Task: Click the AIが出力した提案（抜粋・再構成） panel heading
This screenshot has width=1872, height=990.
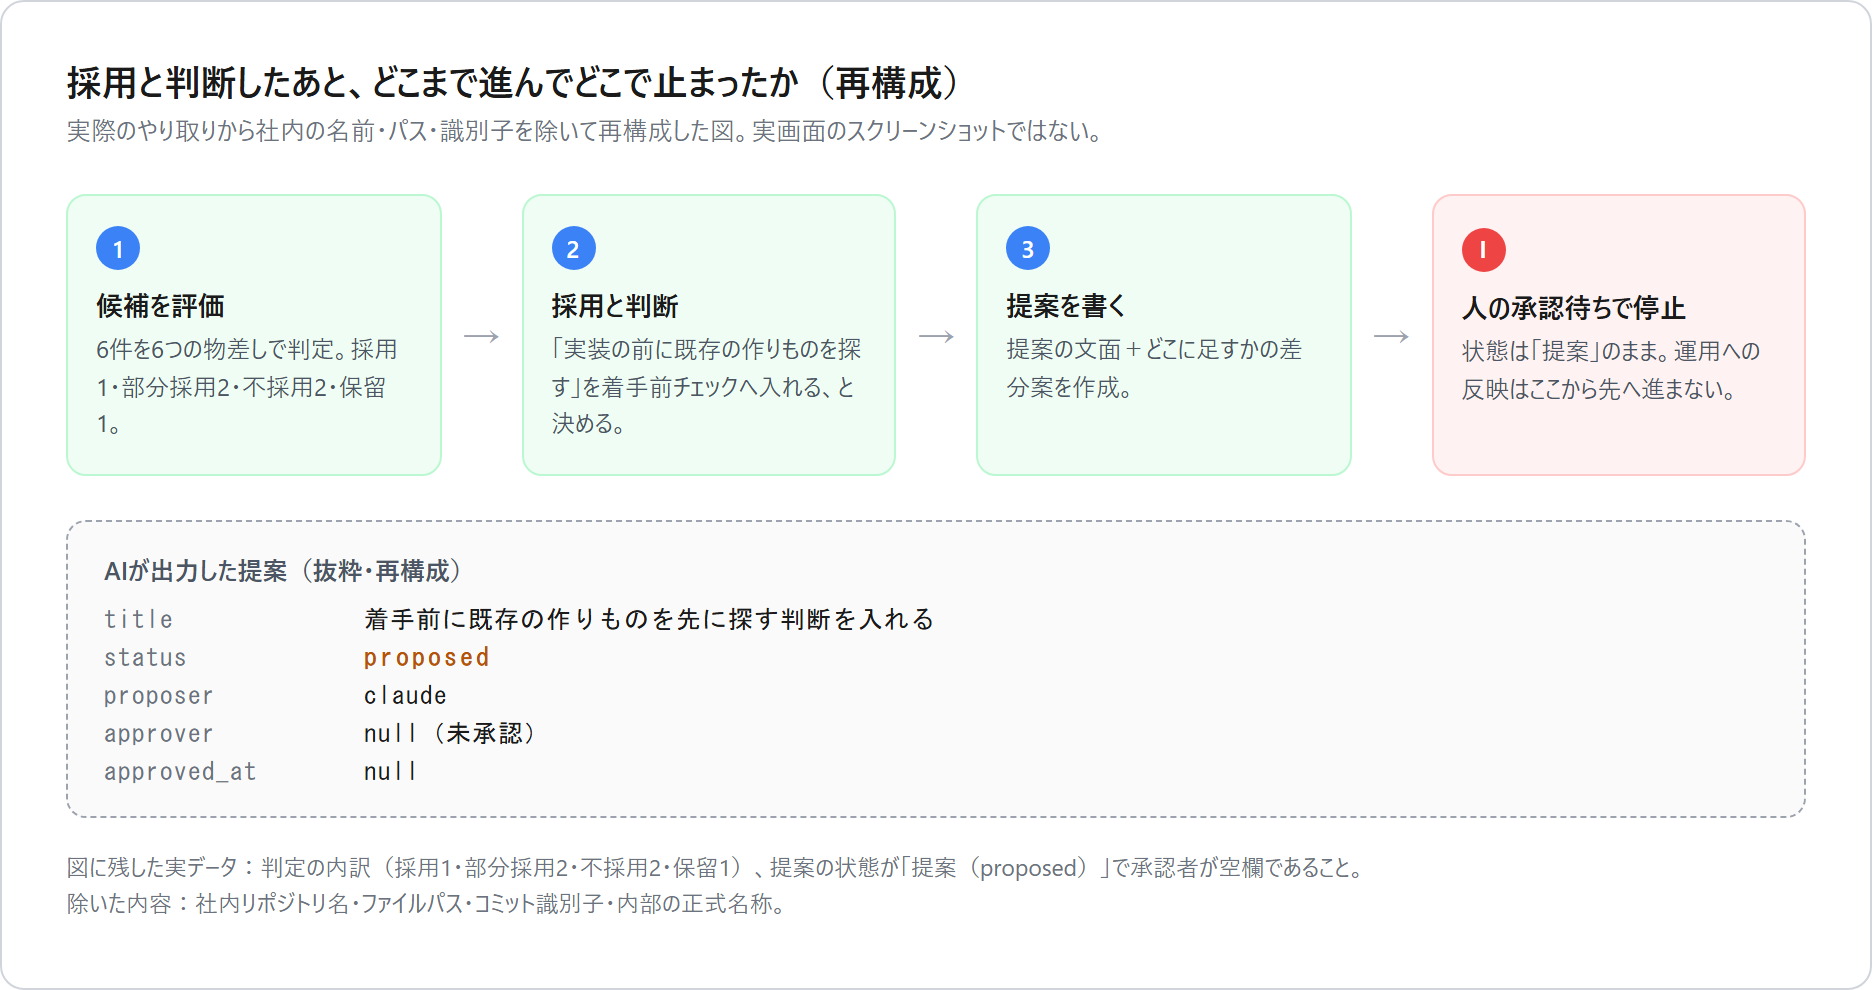Action: point(283,571)
